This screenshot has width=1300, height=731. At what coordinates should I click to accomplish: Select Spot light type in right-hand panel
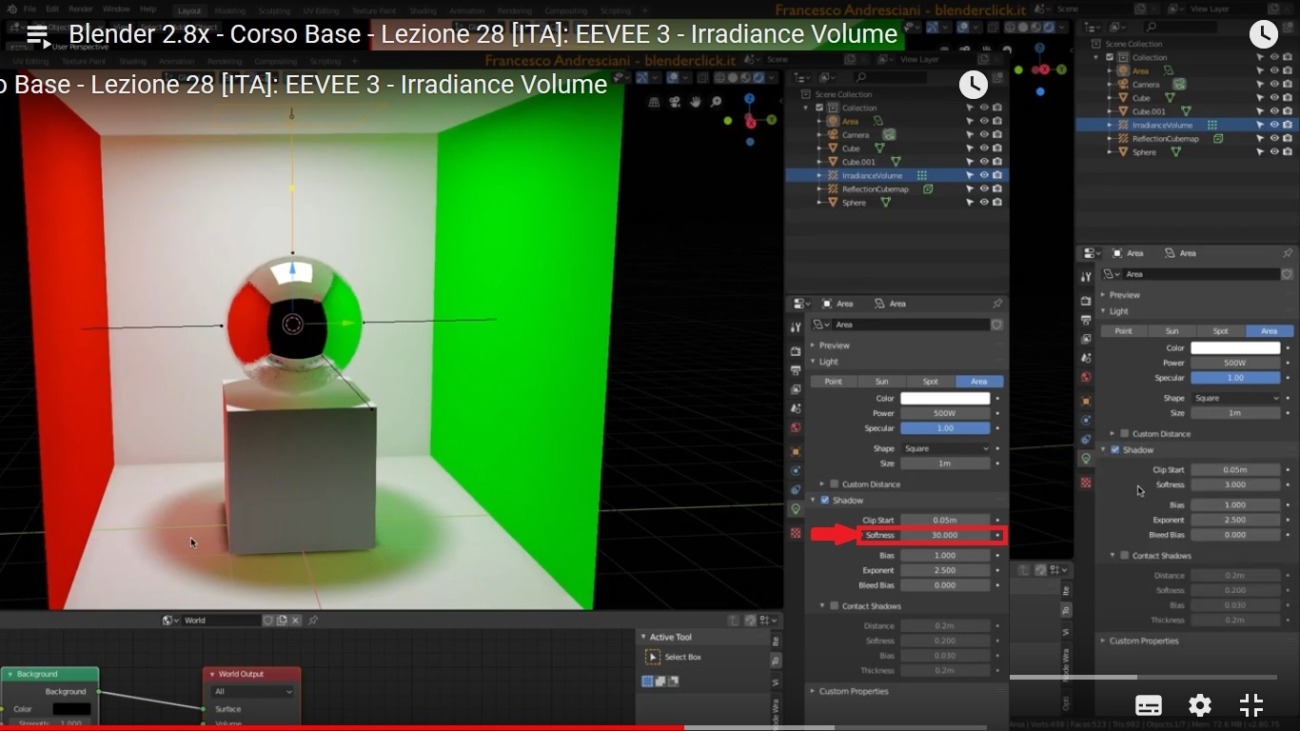tap(1220, 331)
